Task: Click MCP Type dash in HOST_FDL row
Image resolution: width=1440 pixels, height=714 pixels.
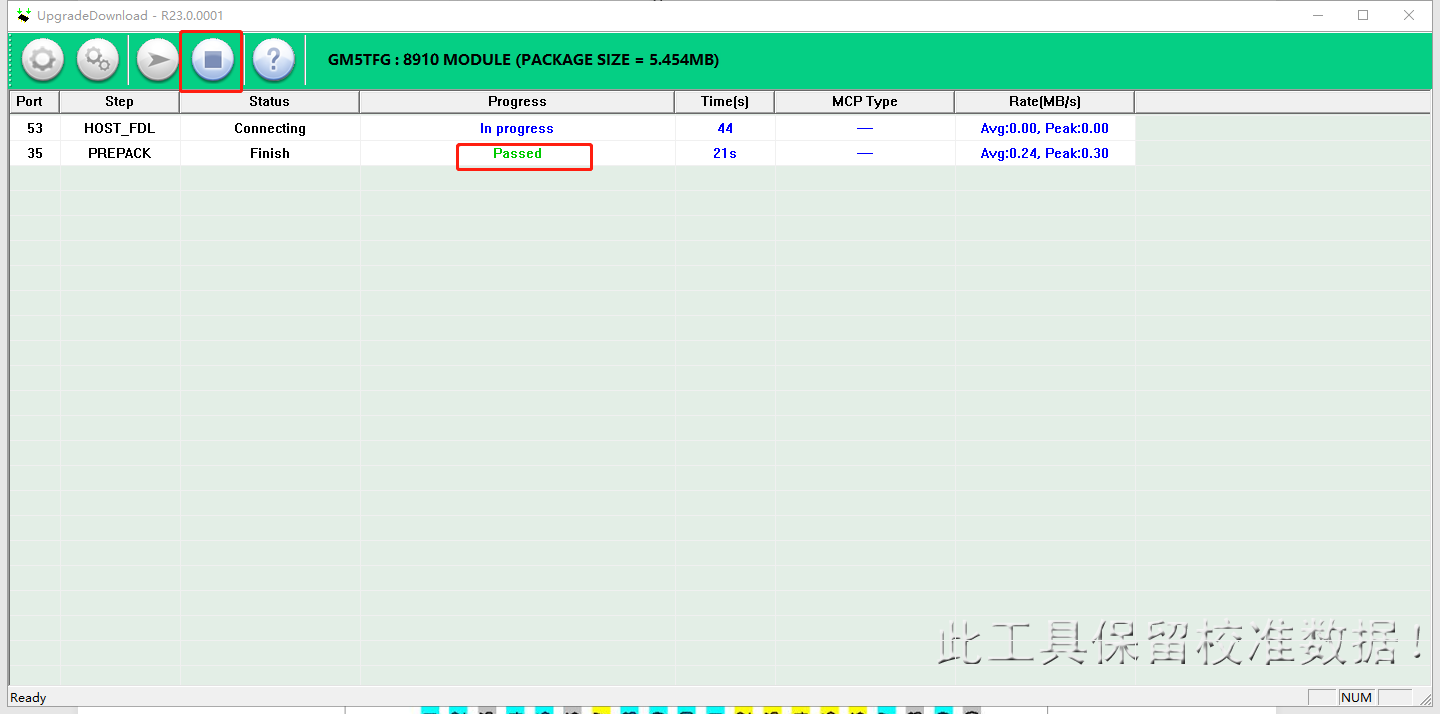Action: [865, 128]
